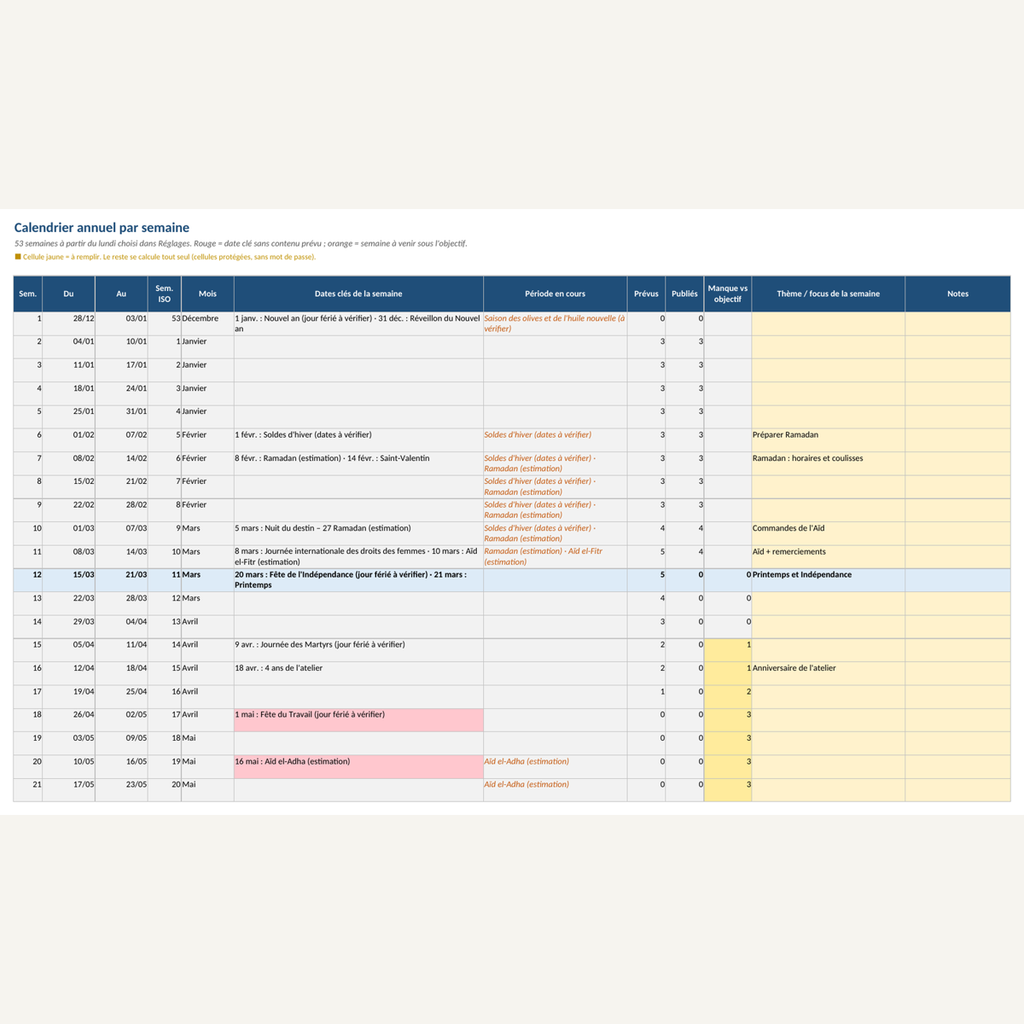1024x1024 pixels.
Task: Select the red '16 mai : Aïd el-Adha' cell
Action: [x=359, y=767]
